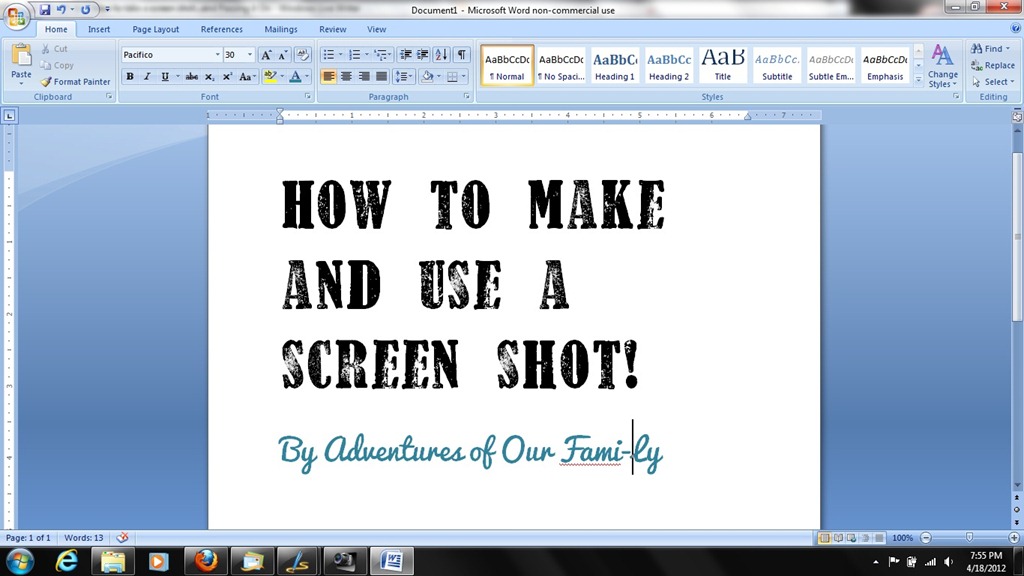Screen dimensions: 1024x576
Task: Click the borders button
Action: [x=452, y=76]
